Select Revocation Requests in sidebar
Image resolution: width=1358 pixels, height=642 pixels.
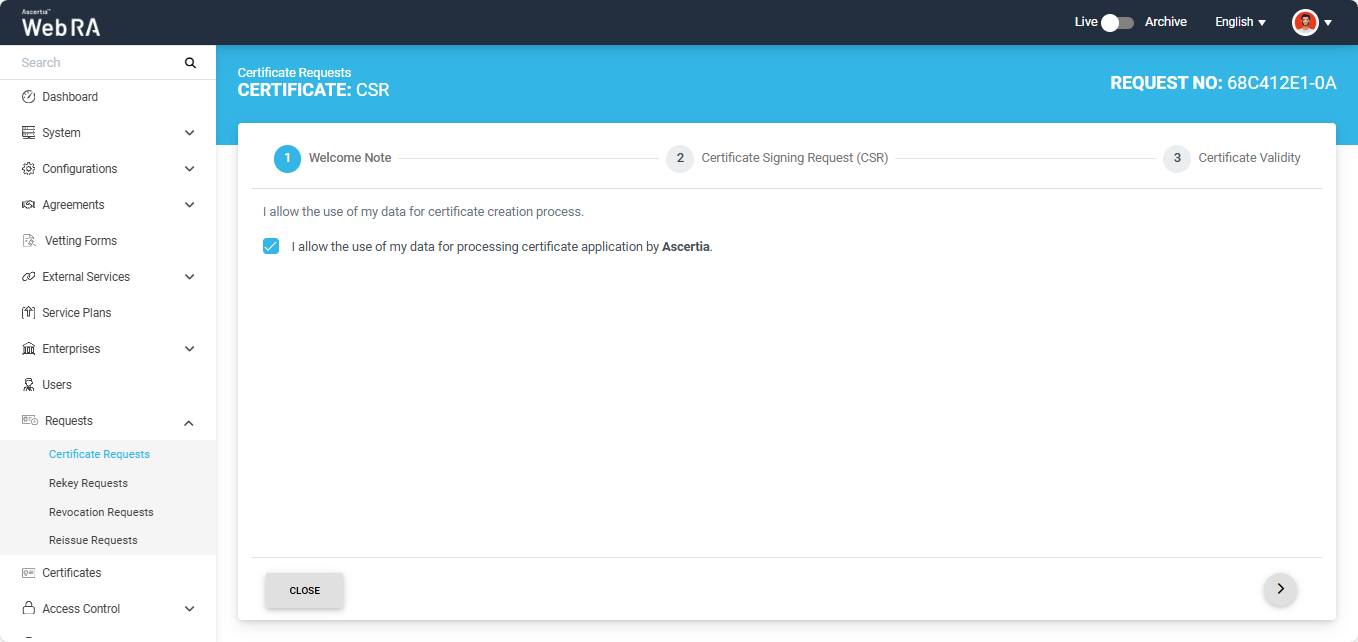tap(101, 512)
